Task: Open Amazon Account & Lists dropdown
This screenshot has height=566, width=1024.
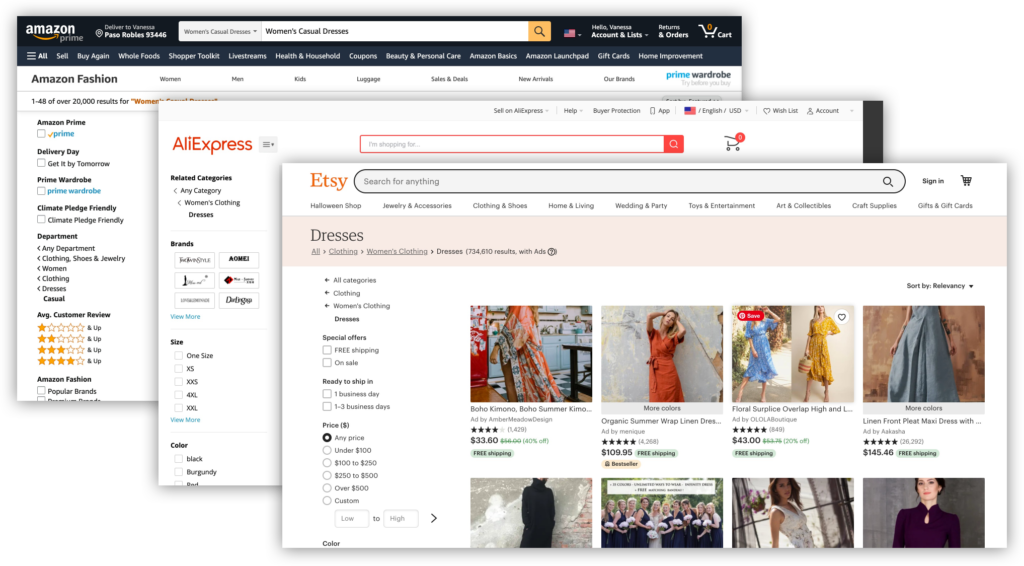Action: (620, 31)
